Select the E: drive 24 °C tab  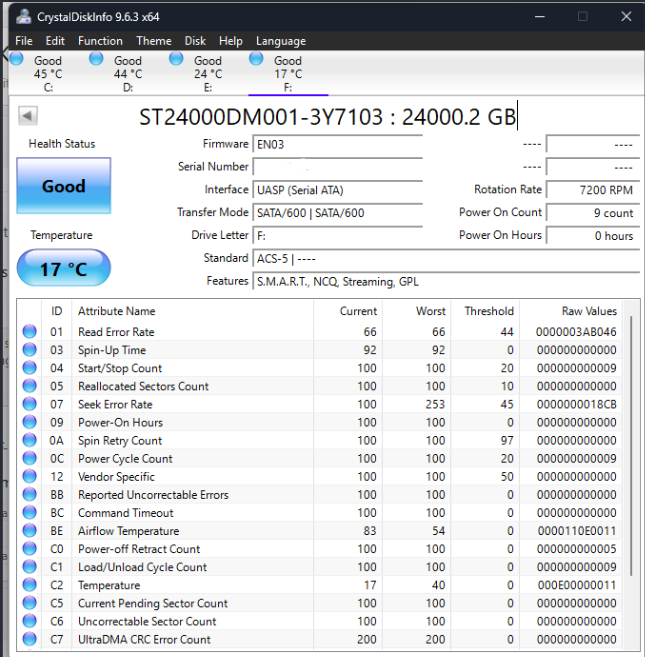pyautogui.click(x=208, y=74)
